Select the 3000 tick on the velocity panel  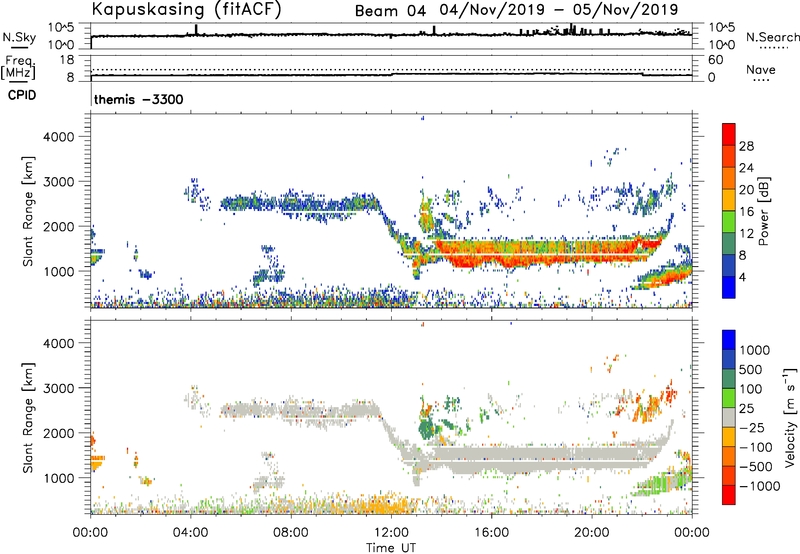tap(58, 388)
